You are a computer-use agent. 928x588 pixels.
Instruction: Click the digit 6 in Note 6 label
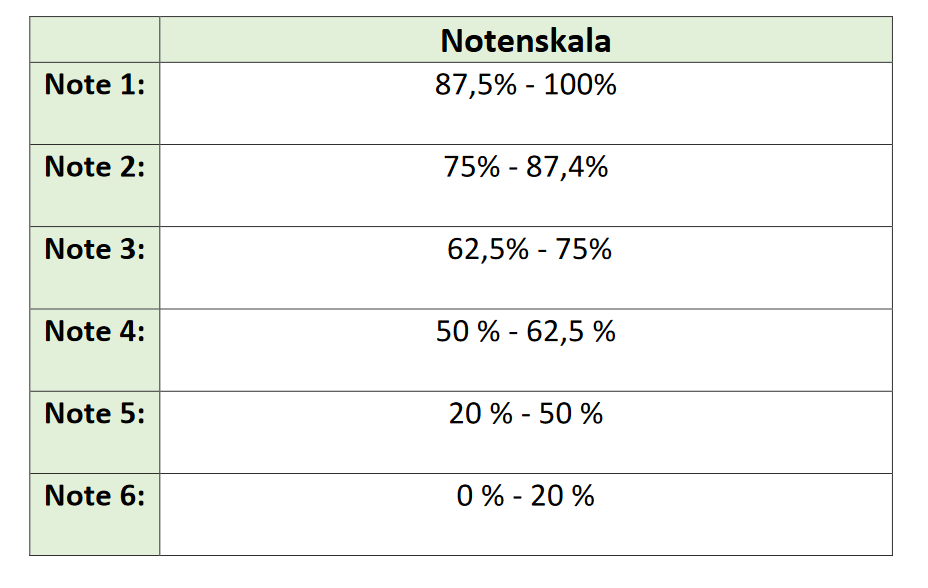(x=128, y=496)
